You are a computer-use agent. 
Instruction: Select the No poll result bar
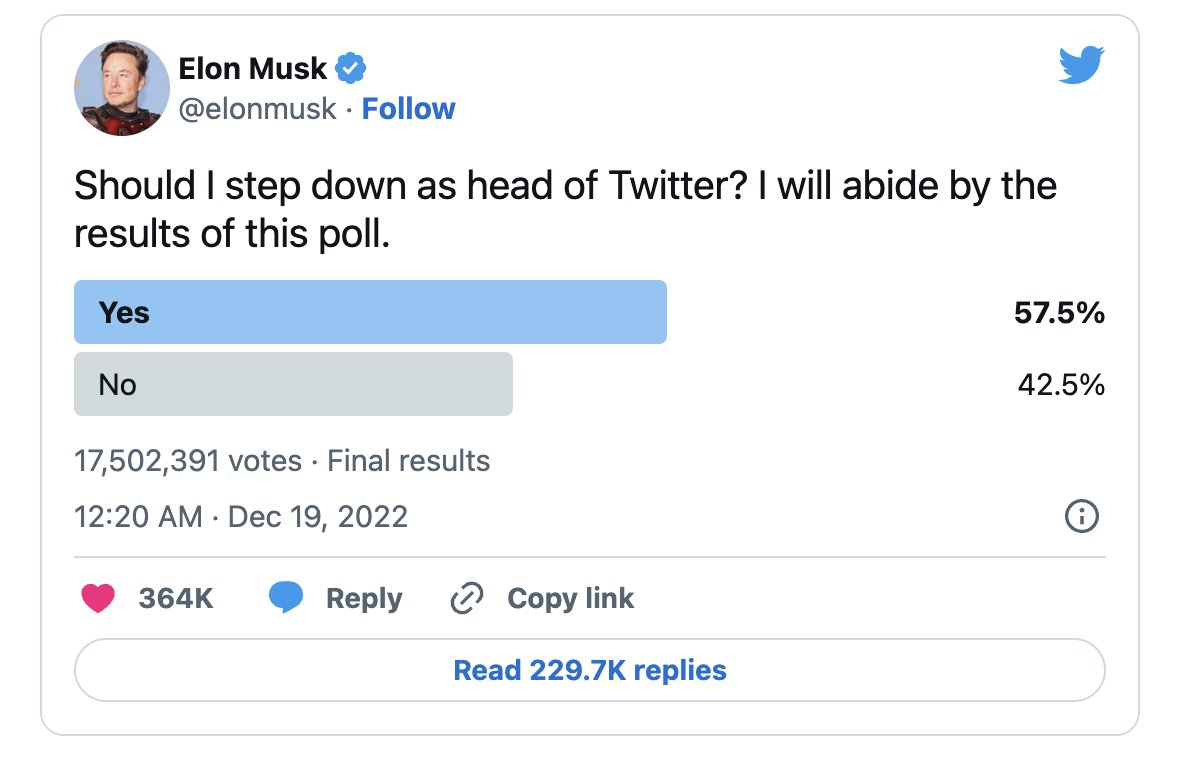(x=293, y=384)
